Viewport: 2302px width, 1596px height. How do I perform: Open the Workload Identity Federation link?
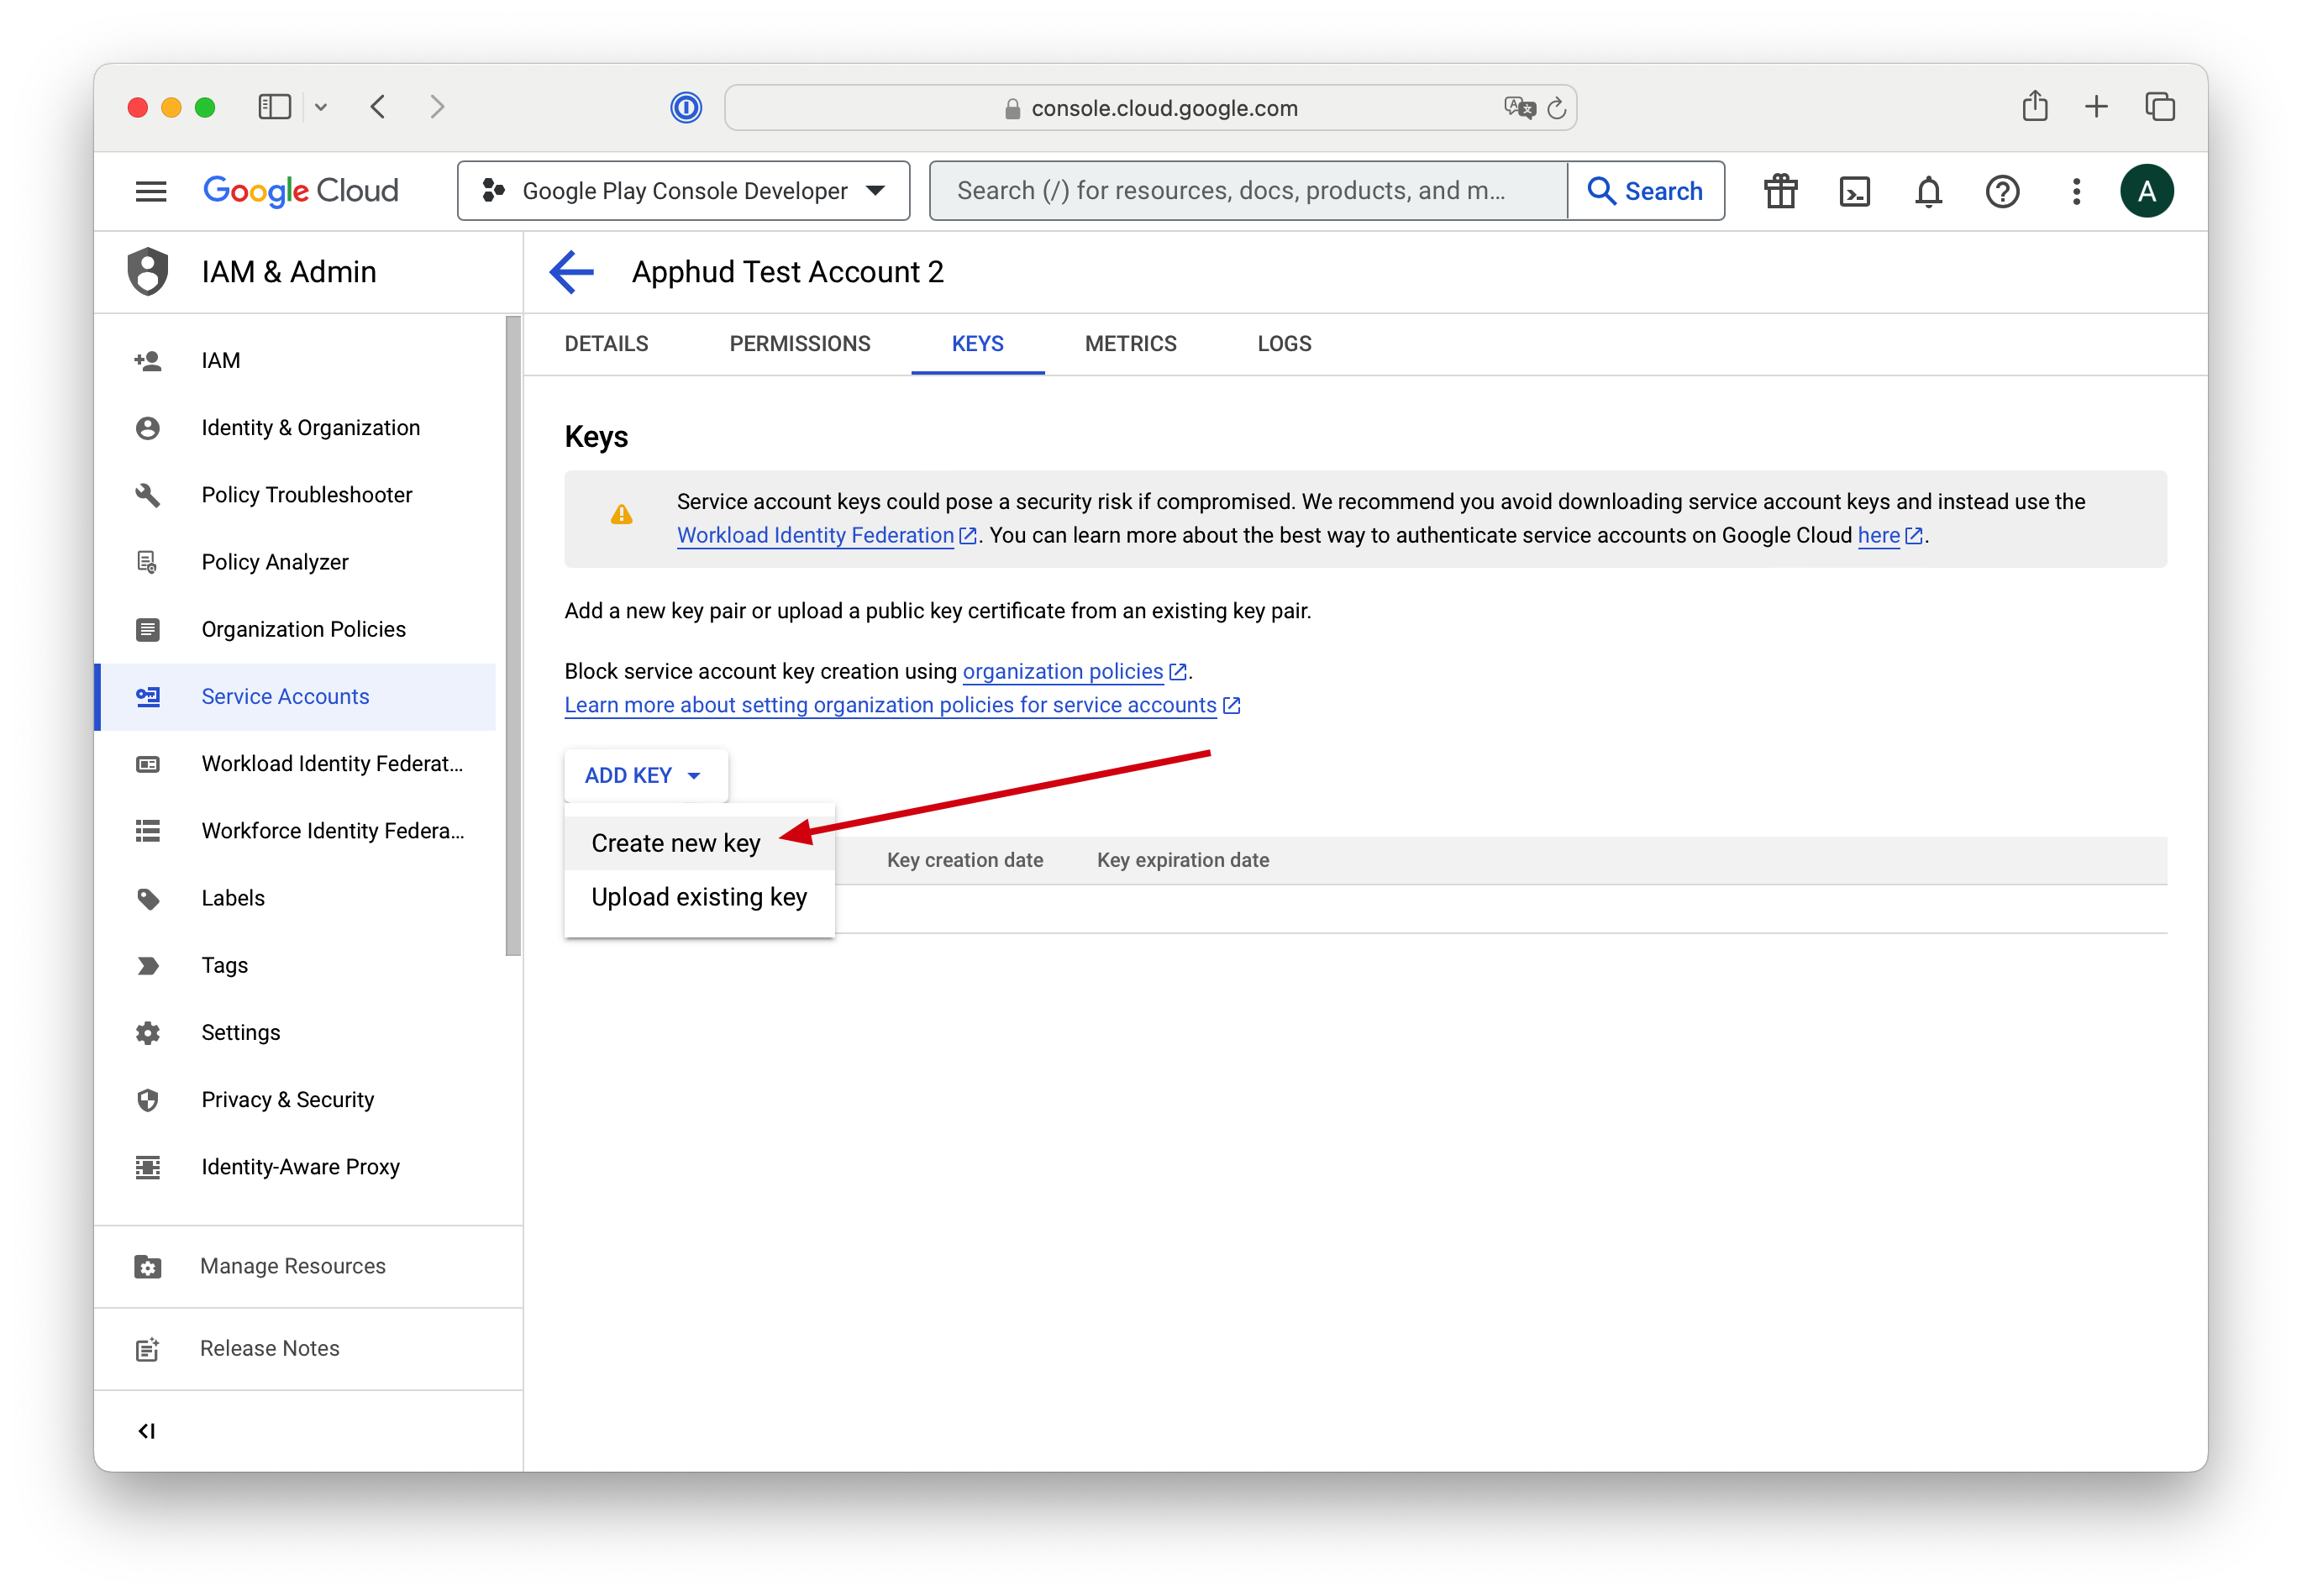pos(815,535)
